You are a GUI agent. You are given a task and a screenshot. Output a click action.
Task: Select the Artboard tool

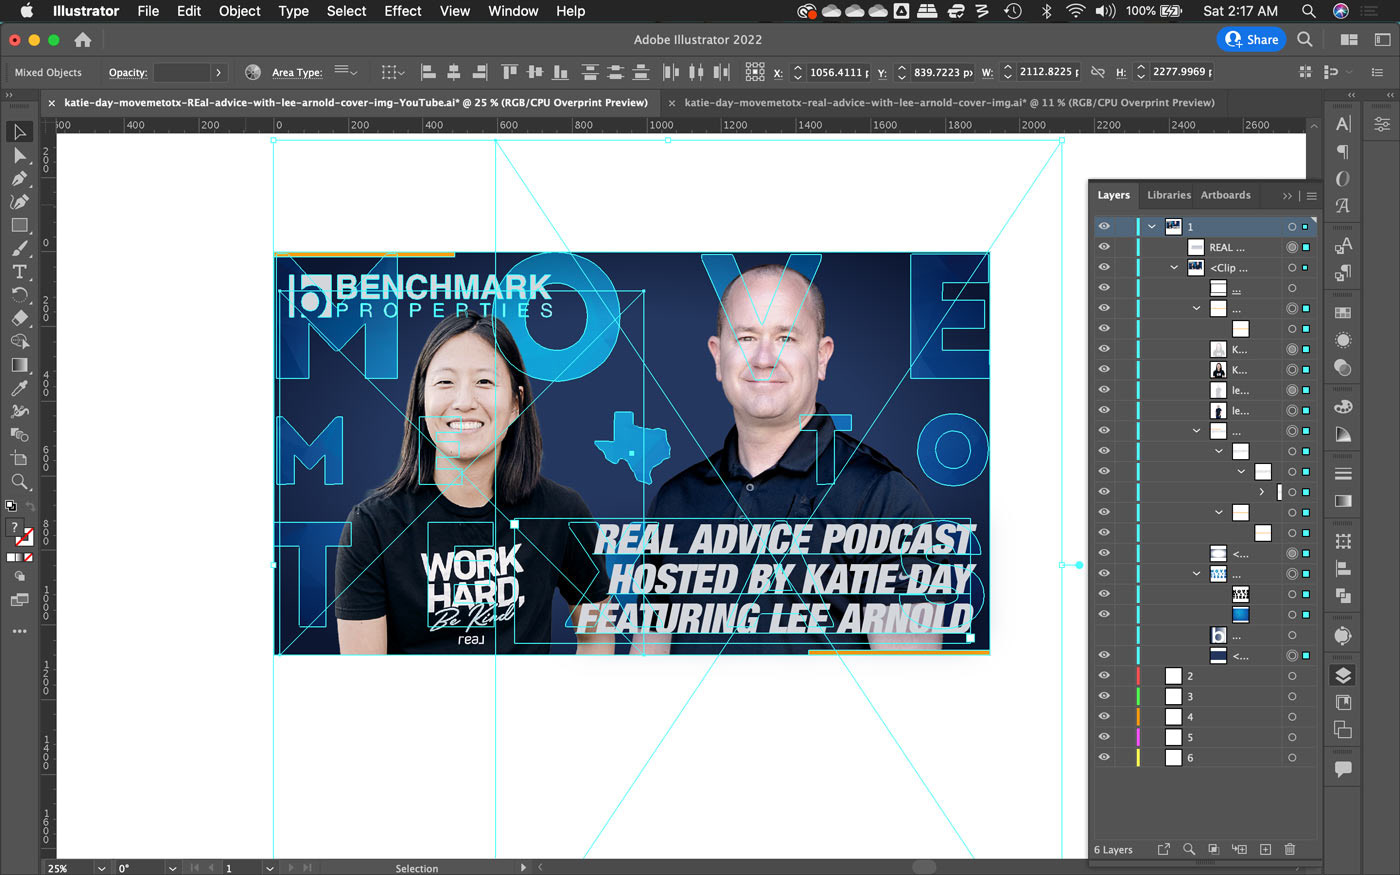[x=19, y=458]
